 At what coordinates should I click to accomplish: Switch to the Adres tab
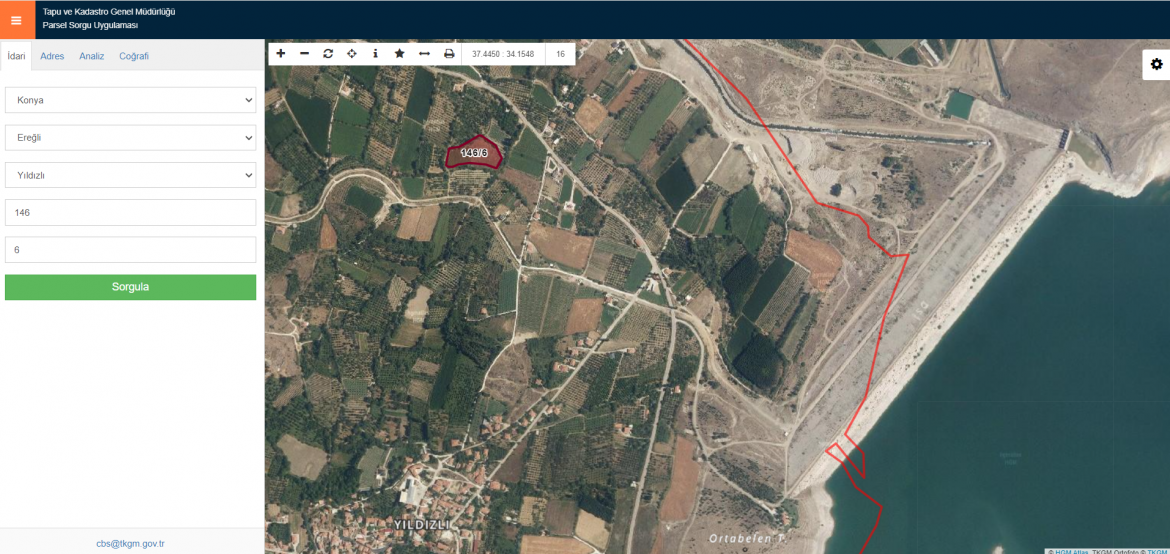(52, 56)
